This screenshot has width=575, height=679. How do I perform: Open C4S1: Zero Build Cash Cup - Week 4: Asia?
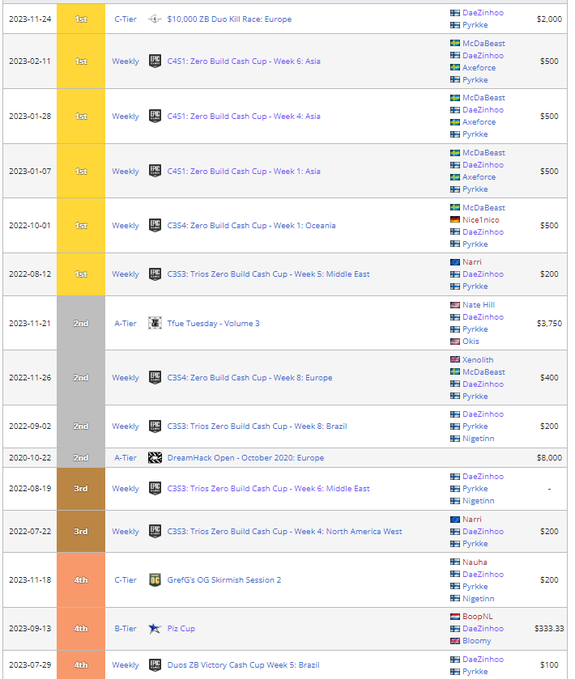[244, 116]
